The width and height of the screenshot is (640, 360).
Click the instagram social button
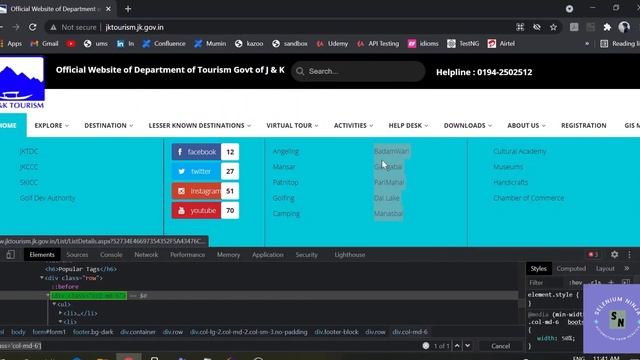[205, 191]
